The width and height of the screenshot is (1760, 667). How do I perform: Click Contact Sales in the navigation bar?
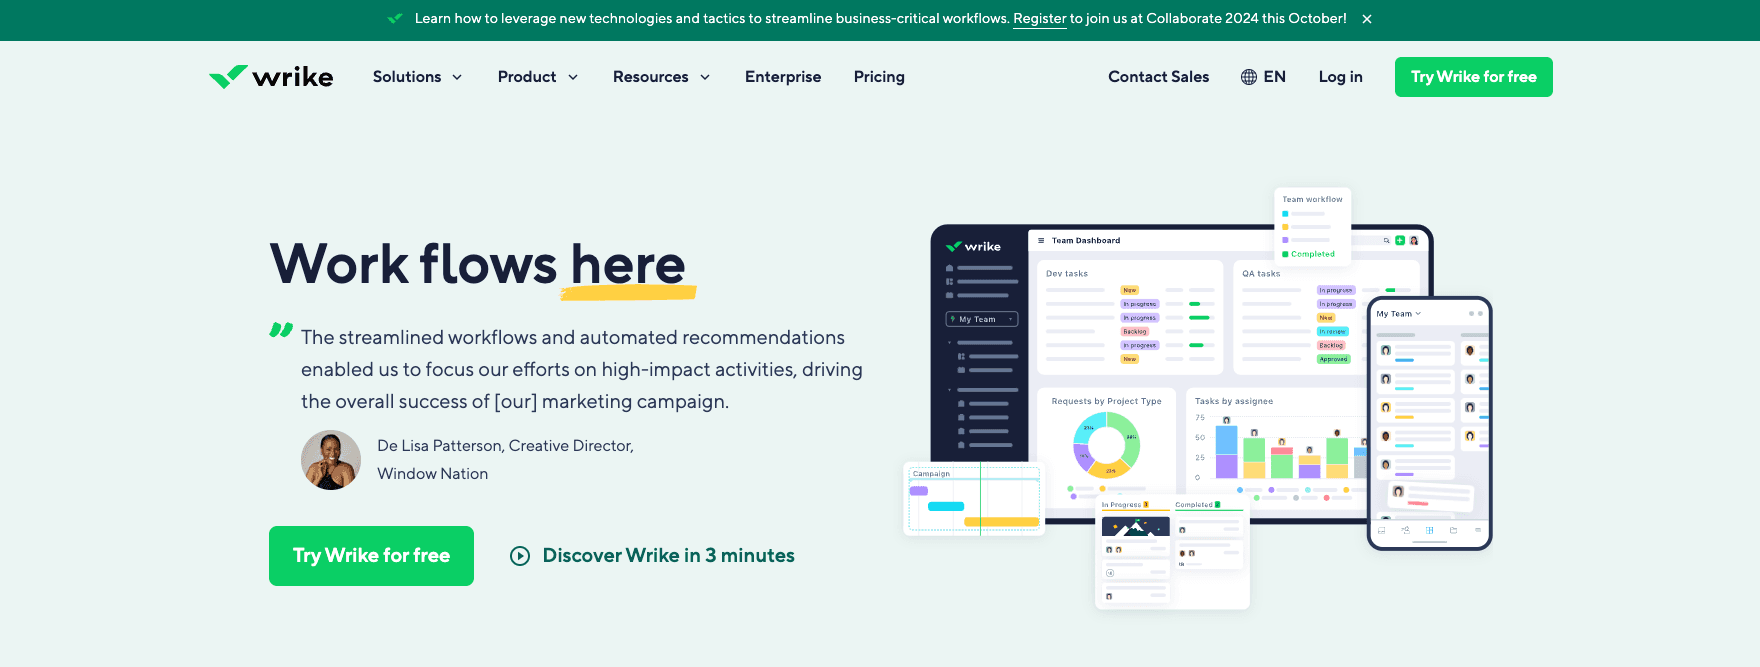[1158, 77]
